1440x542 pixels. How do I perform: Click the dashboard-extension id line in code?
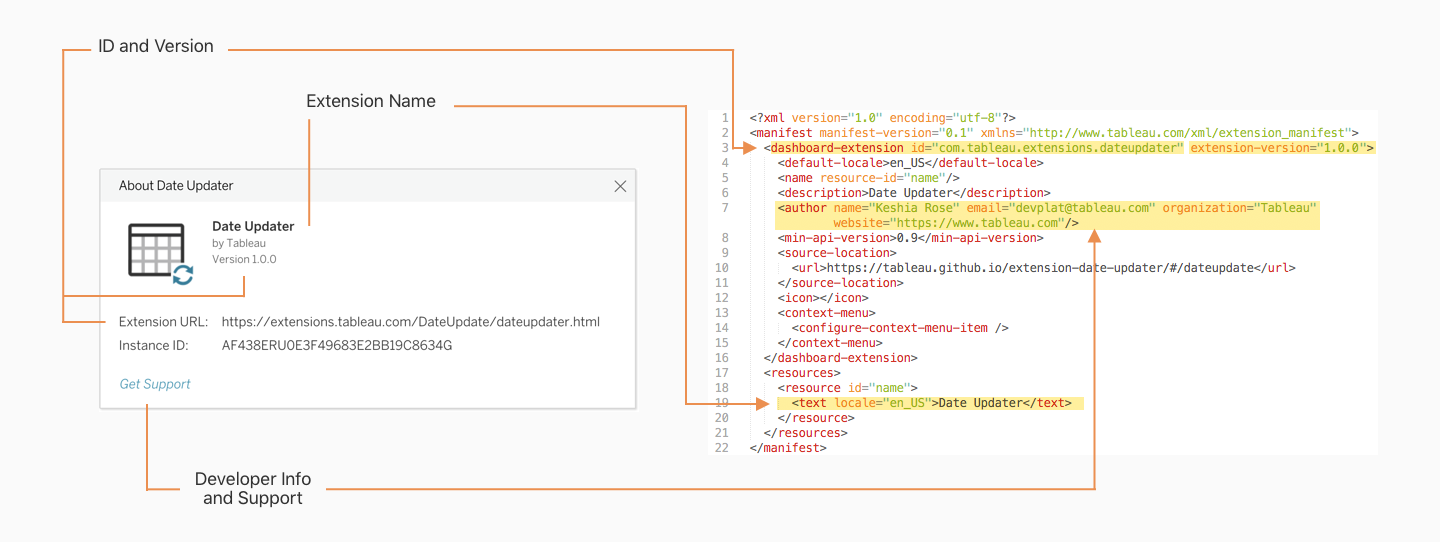(1069, 148)
